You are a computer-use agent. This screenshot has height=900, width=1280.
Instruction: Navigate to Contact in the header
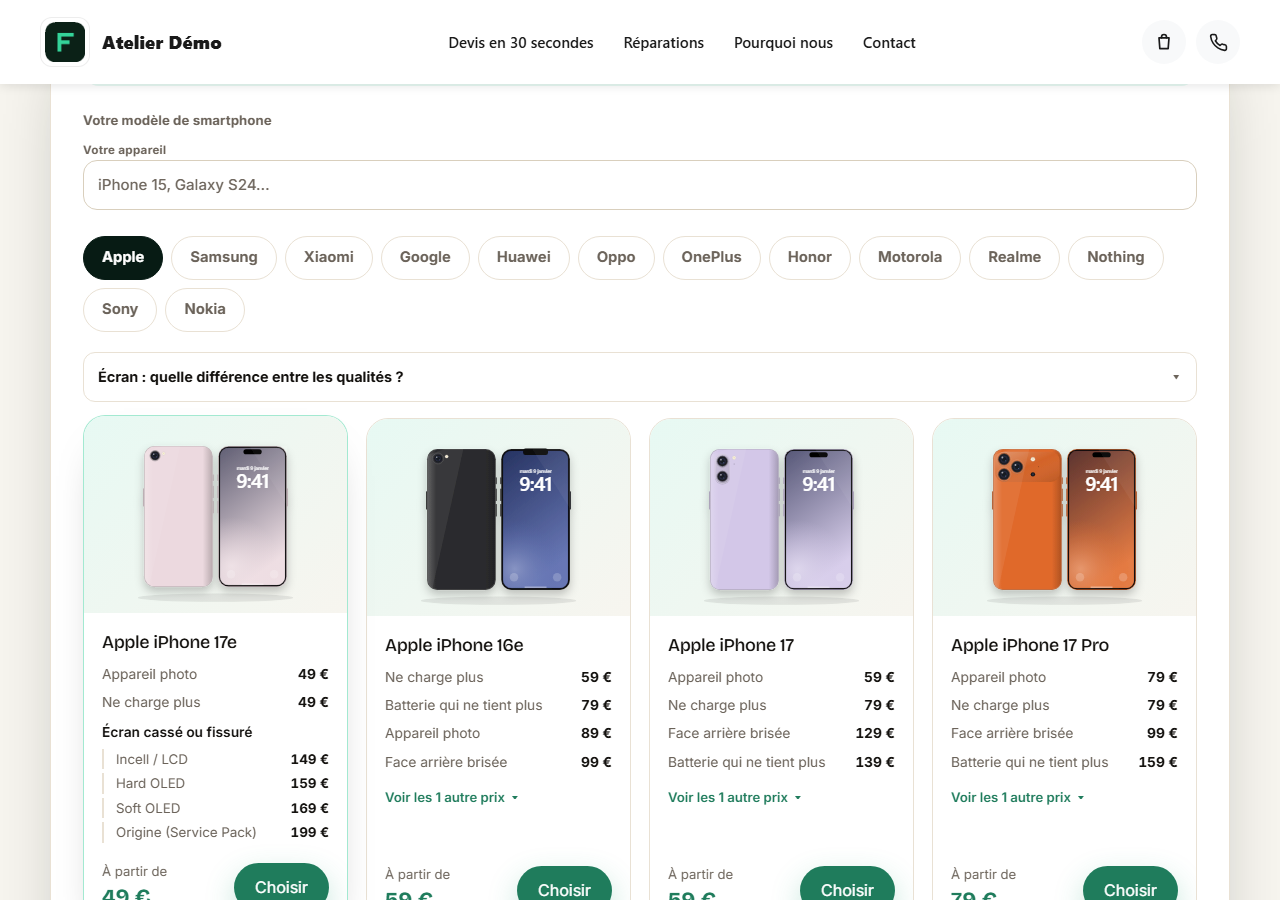pos(889,43)
